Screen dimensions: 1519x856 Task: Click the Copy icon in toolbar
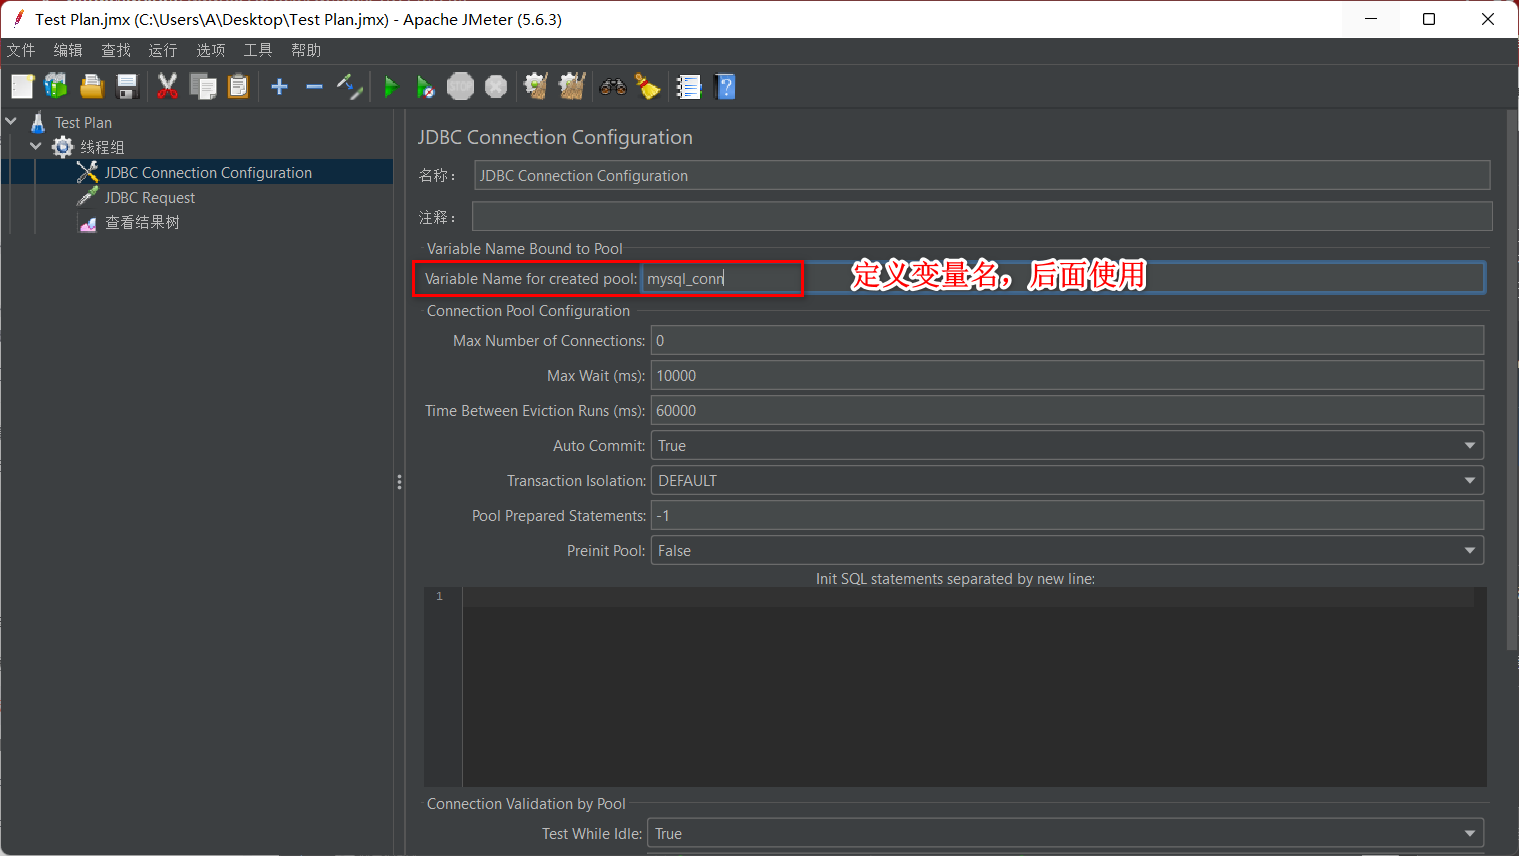tap(203, 87)
